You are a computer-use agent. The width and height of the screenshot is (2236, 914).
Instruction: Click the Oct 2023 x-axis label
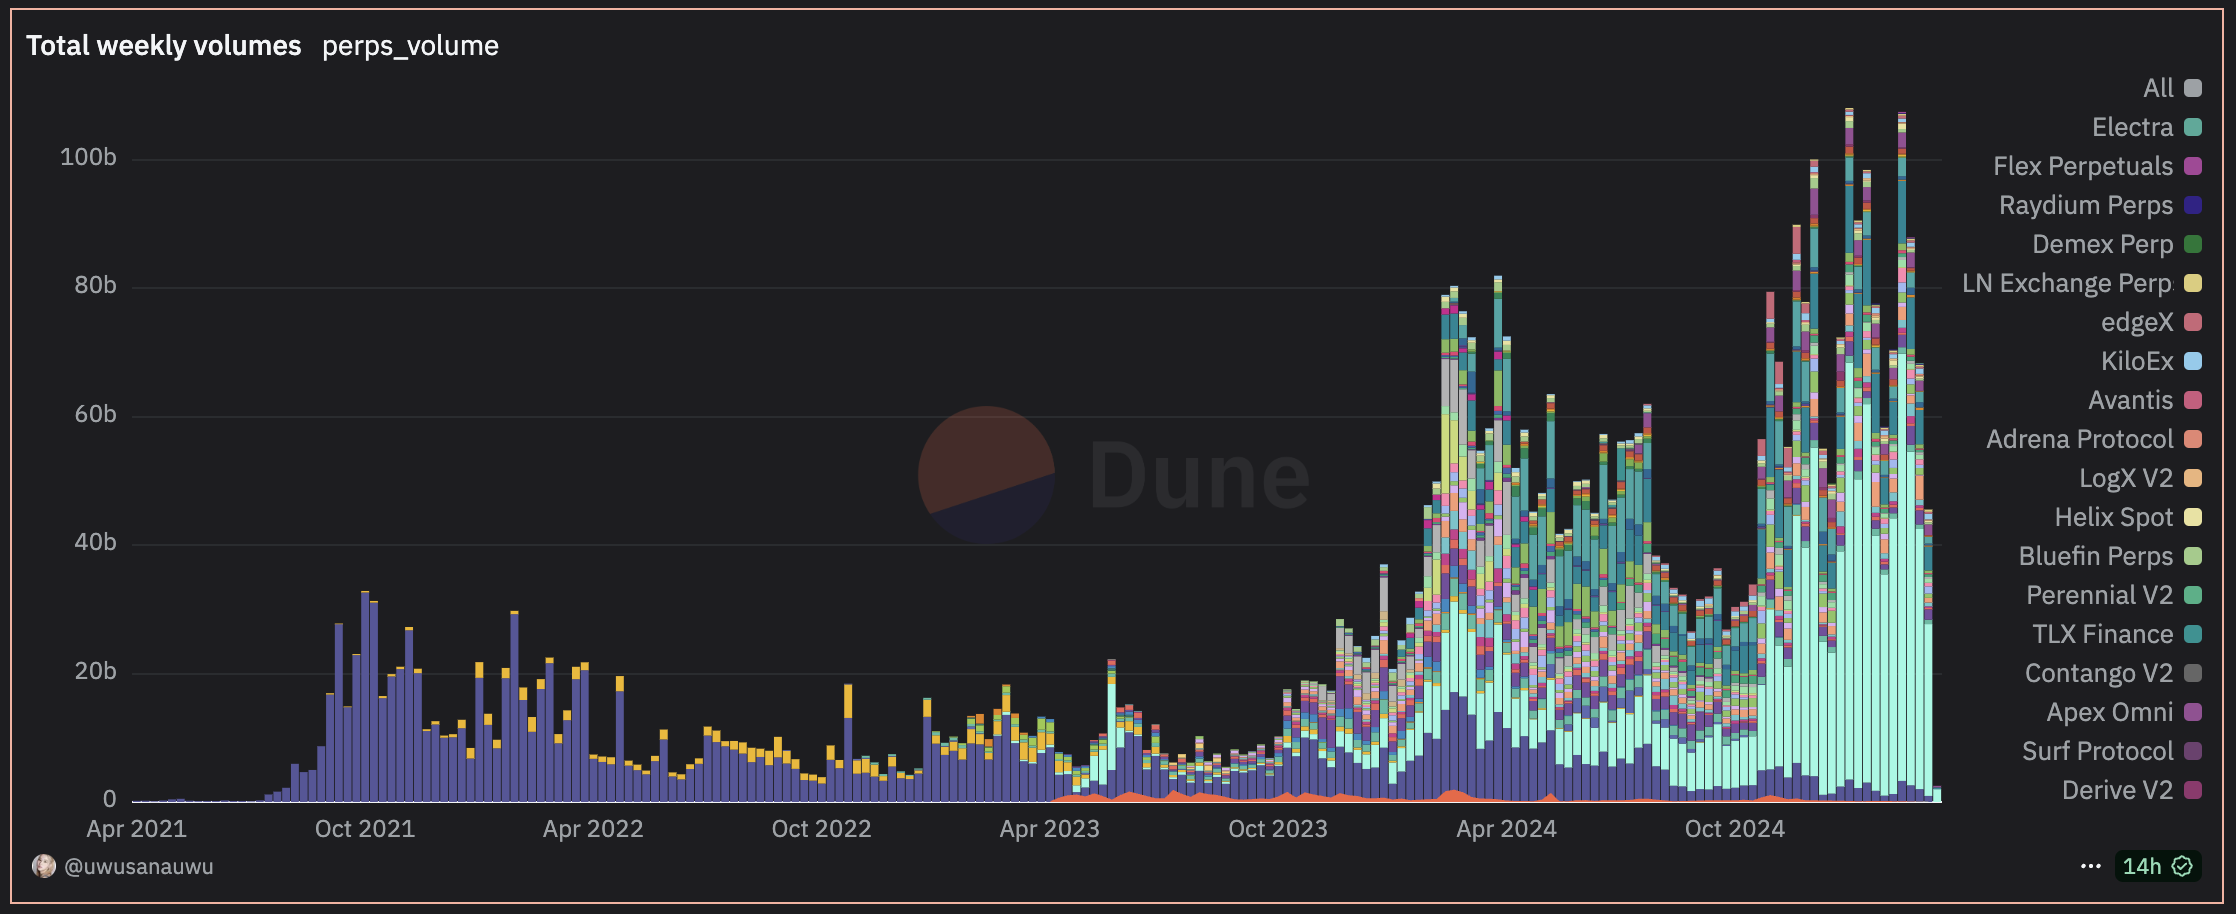pos(1278,828)
